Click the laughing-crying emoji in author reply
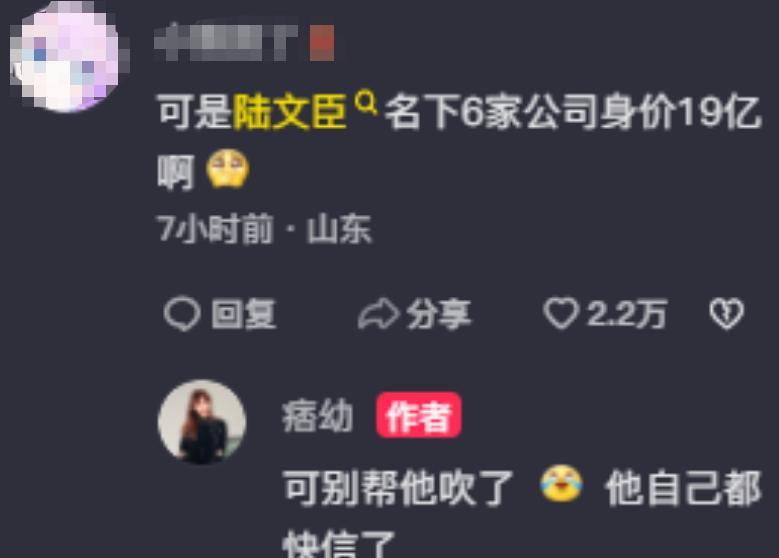 coord(561,483)
